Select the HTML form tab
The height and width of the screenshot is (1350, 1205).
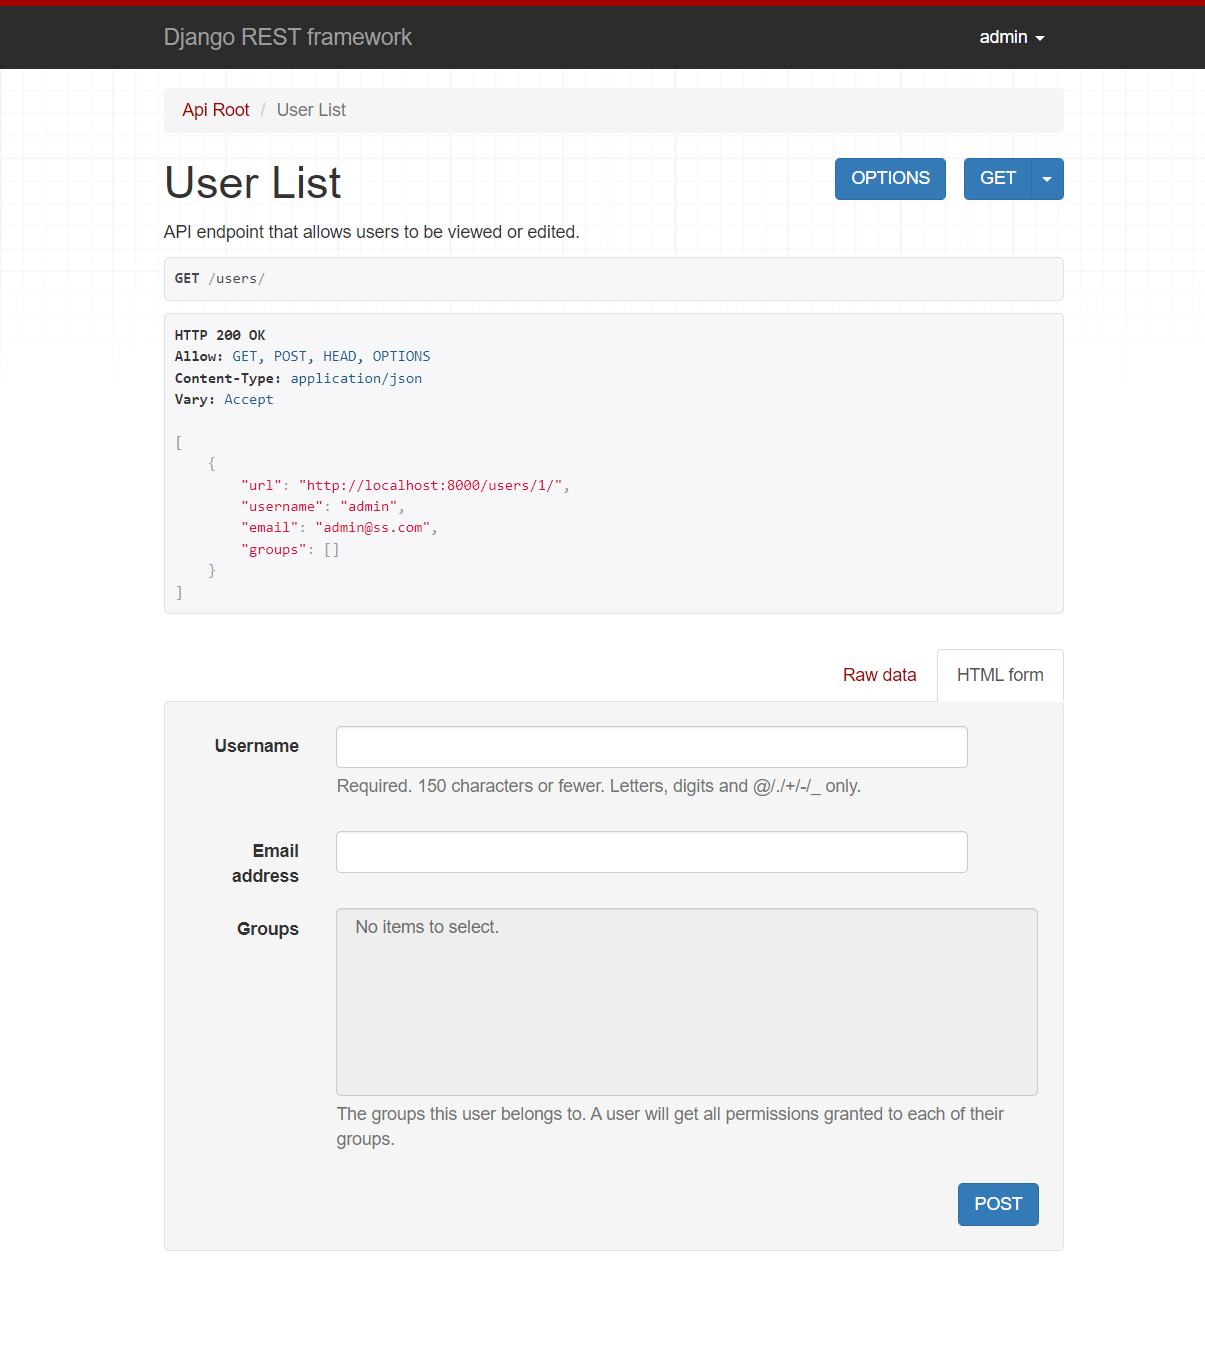pyautogui.click(x=999, y=675)
